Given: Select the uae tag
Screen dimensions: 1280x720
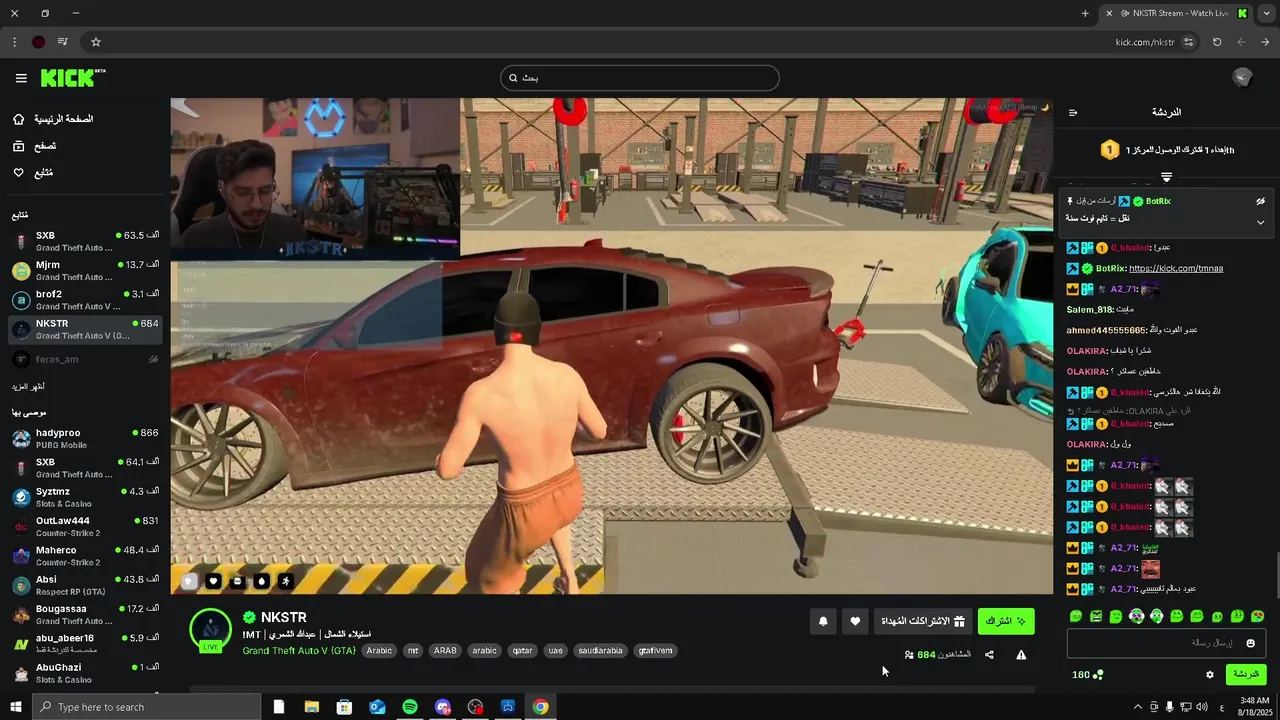Looking at the screenshot, I should (x=556, y=651).
